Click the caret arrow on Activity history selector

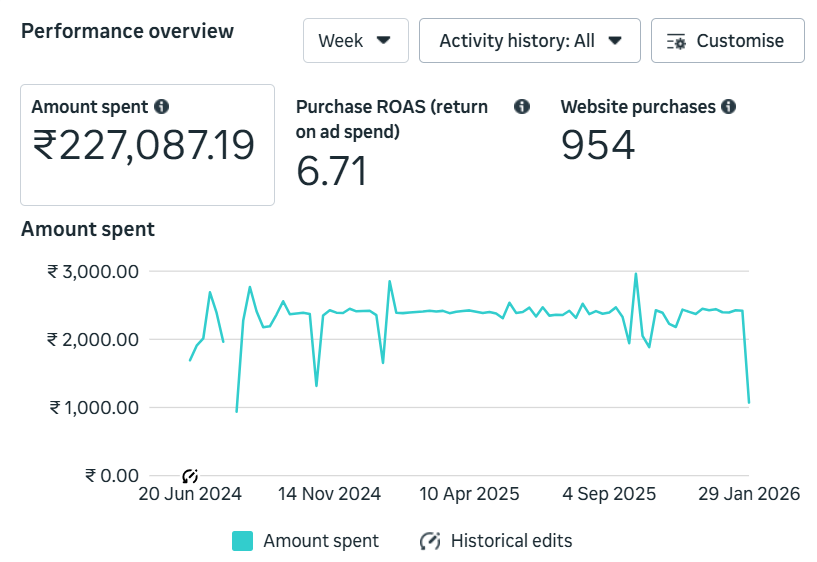[x=615, y=41]
